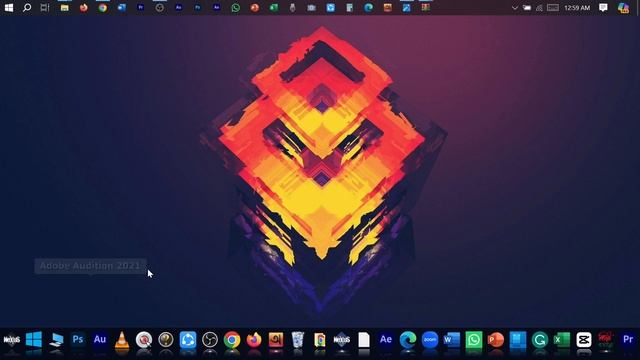This screenshot has width=640, height=360.
Task: Open Task View in the top taskbar
Action: click(x=45, y=7)
